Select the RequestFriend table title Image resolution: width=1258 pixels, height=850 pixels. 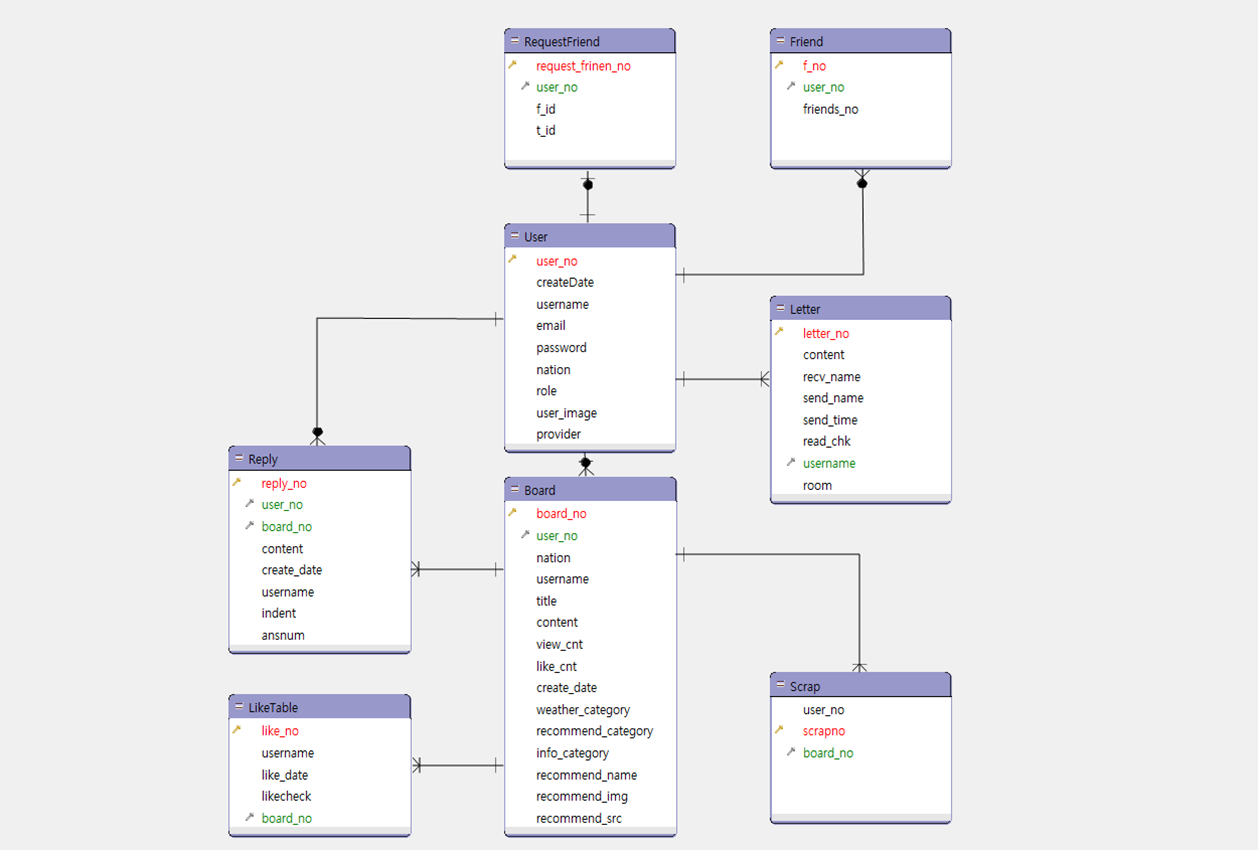(562, 42)
